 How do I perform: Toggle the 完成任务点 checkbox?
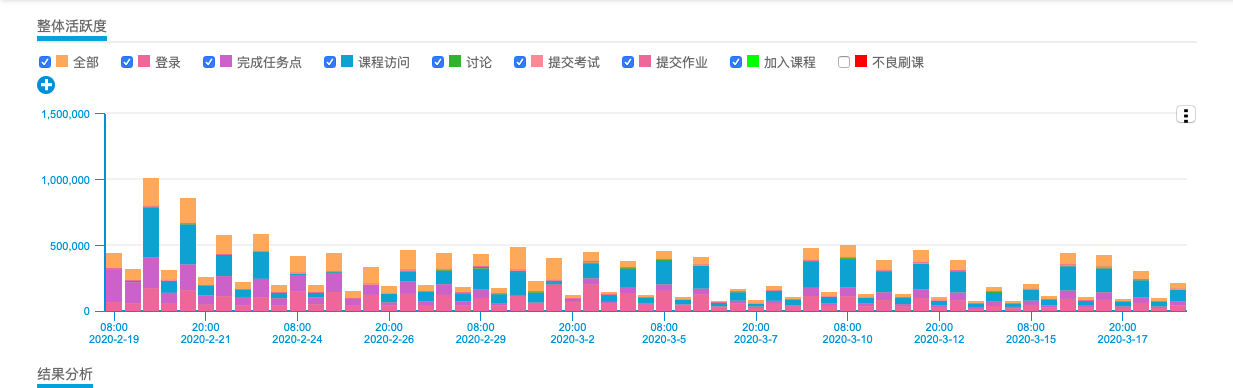(209, 62)
